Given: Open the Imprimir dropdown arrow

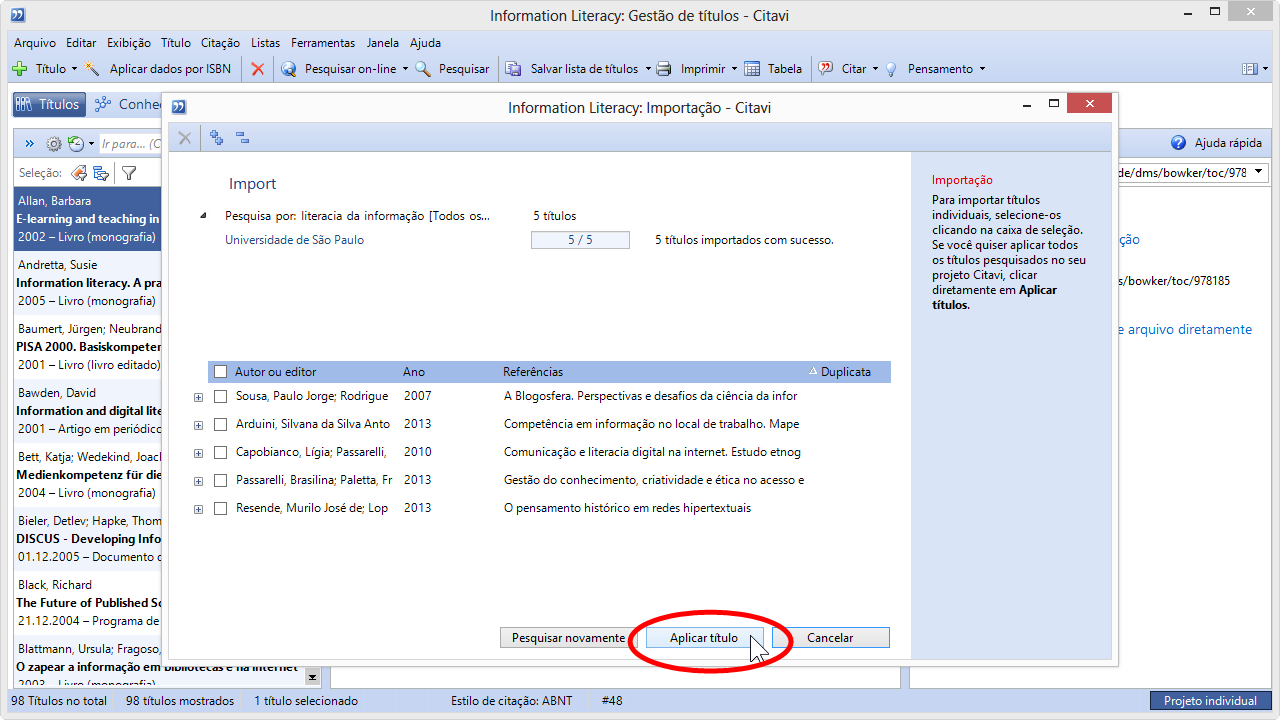Looking at the screenshot, I should tap(734, 69).
